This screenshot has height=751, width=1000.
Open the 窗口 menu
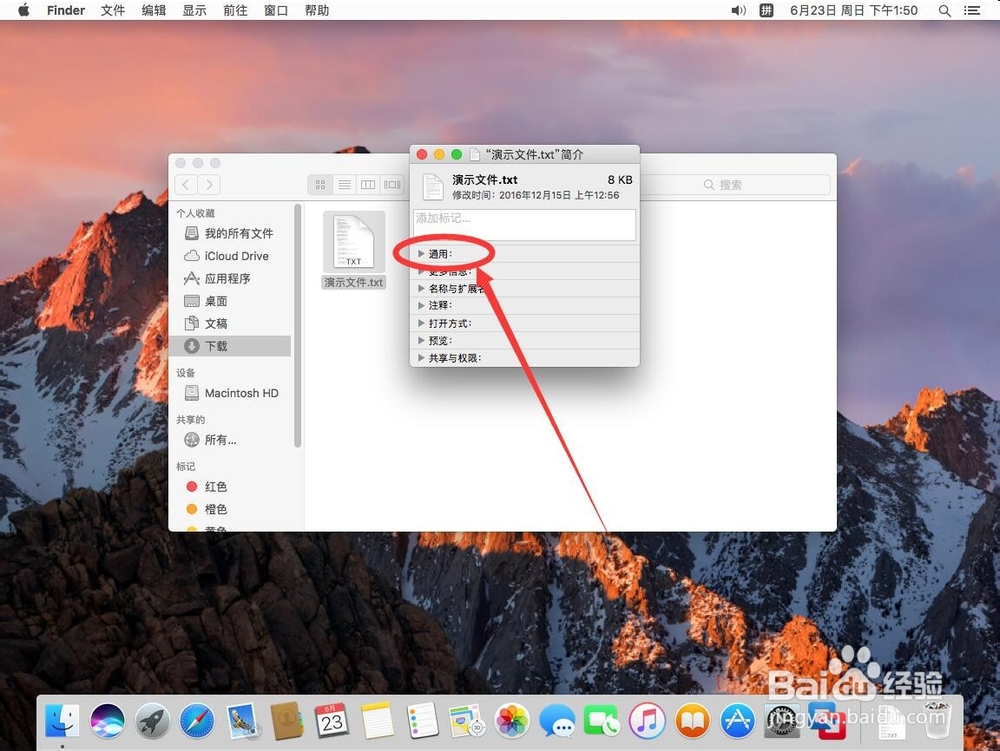[x=276, y=10]
